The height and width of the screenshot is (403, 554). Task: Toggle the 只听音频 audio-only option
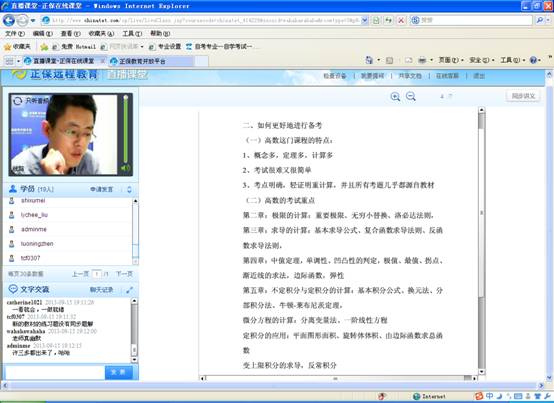pyautogui.click(x=31, y=101)
